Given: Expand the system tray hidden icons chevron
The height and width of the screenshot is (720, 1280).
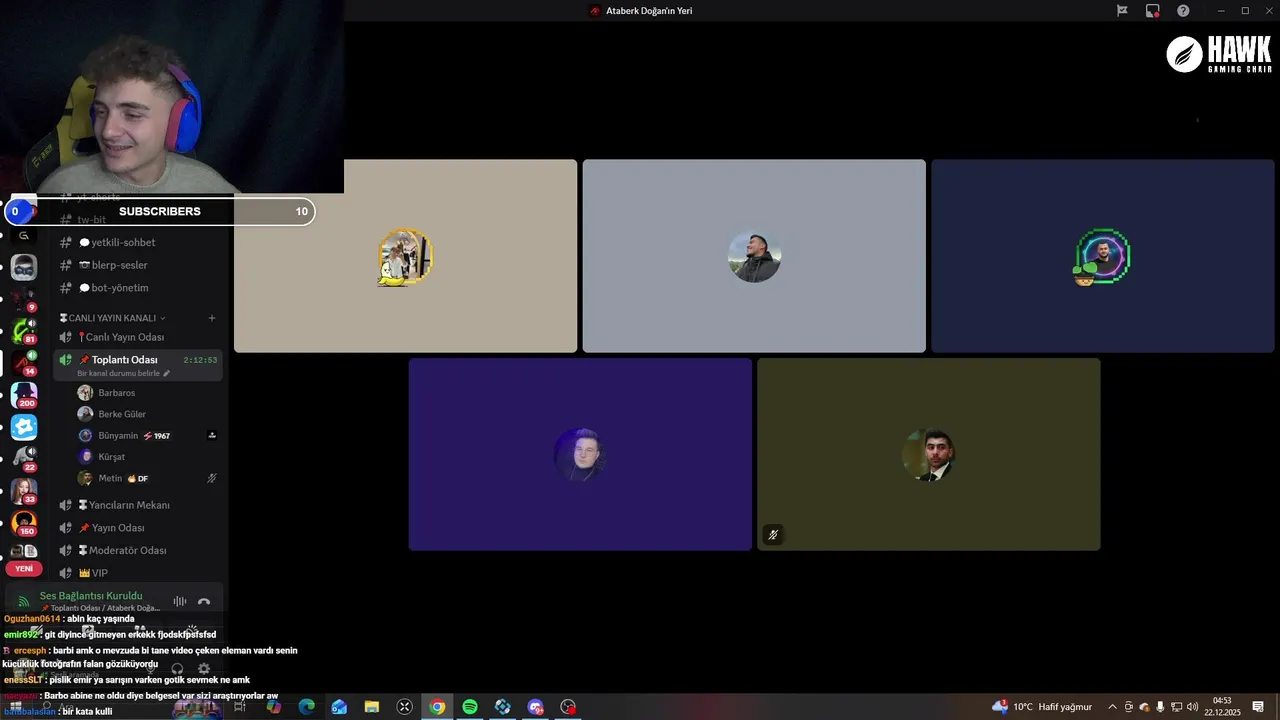Looking at the screenshot, I should (x=1112, y=707).
